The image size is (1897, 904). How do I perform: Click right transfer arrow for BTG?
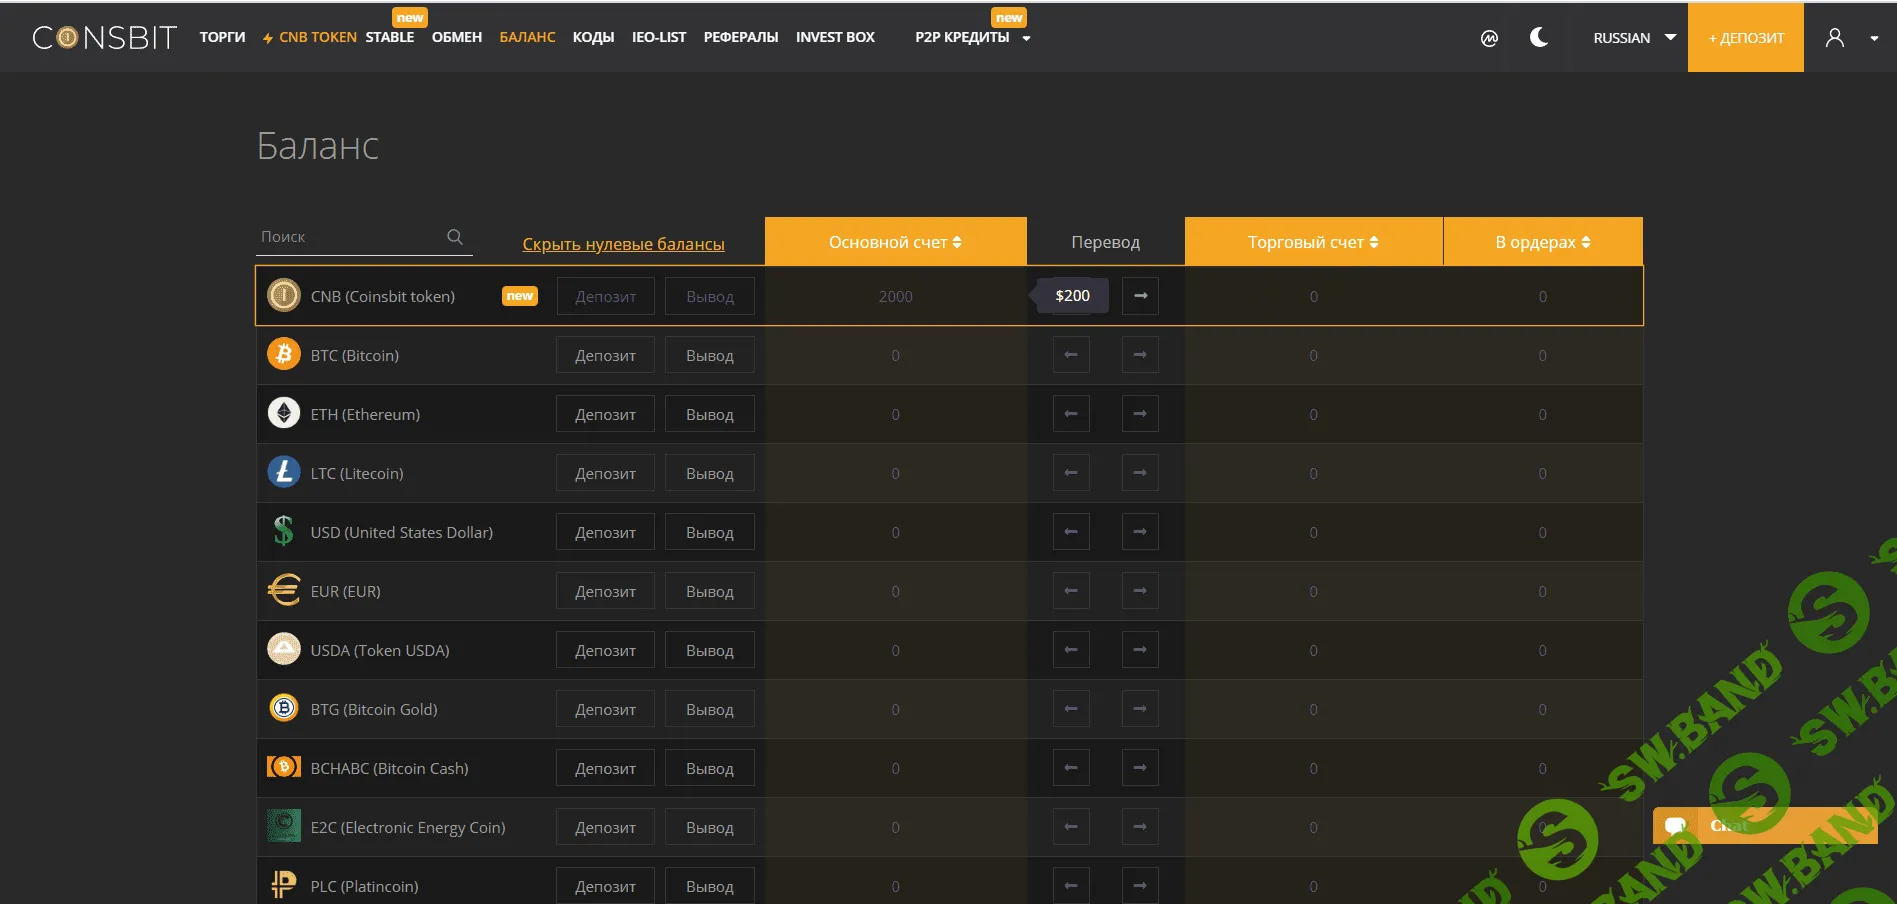click(x=1140, y=709)
